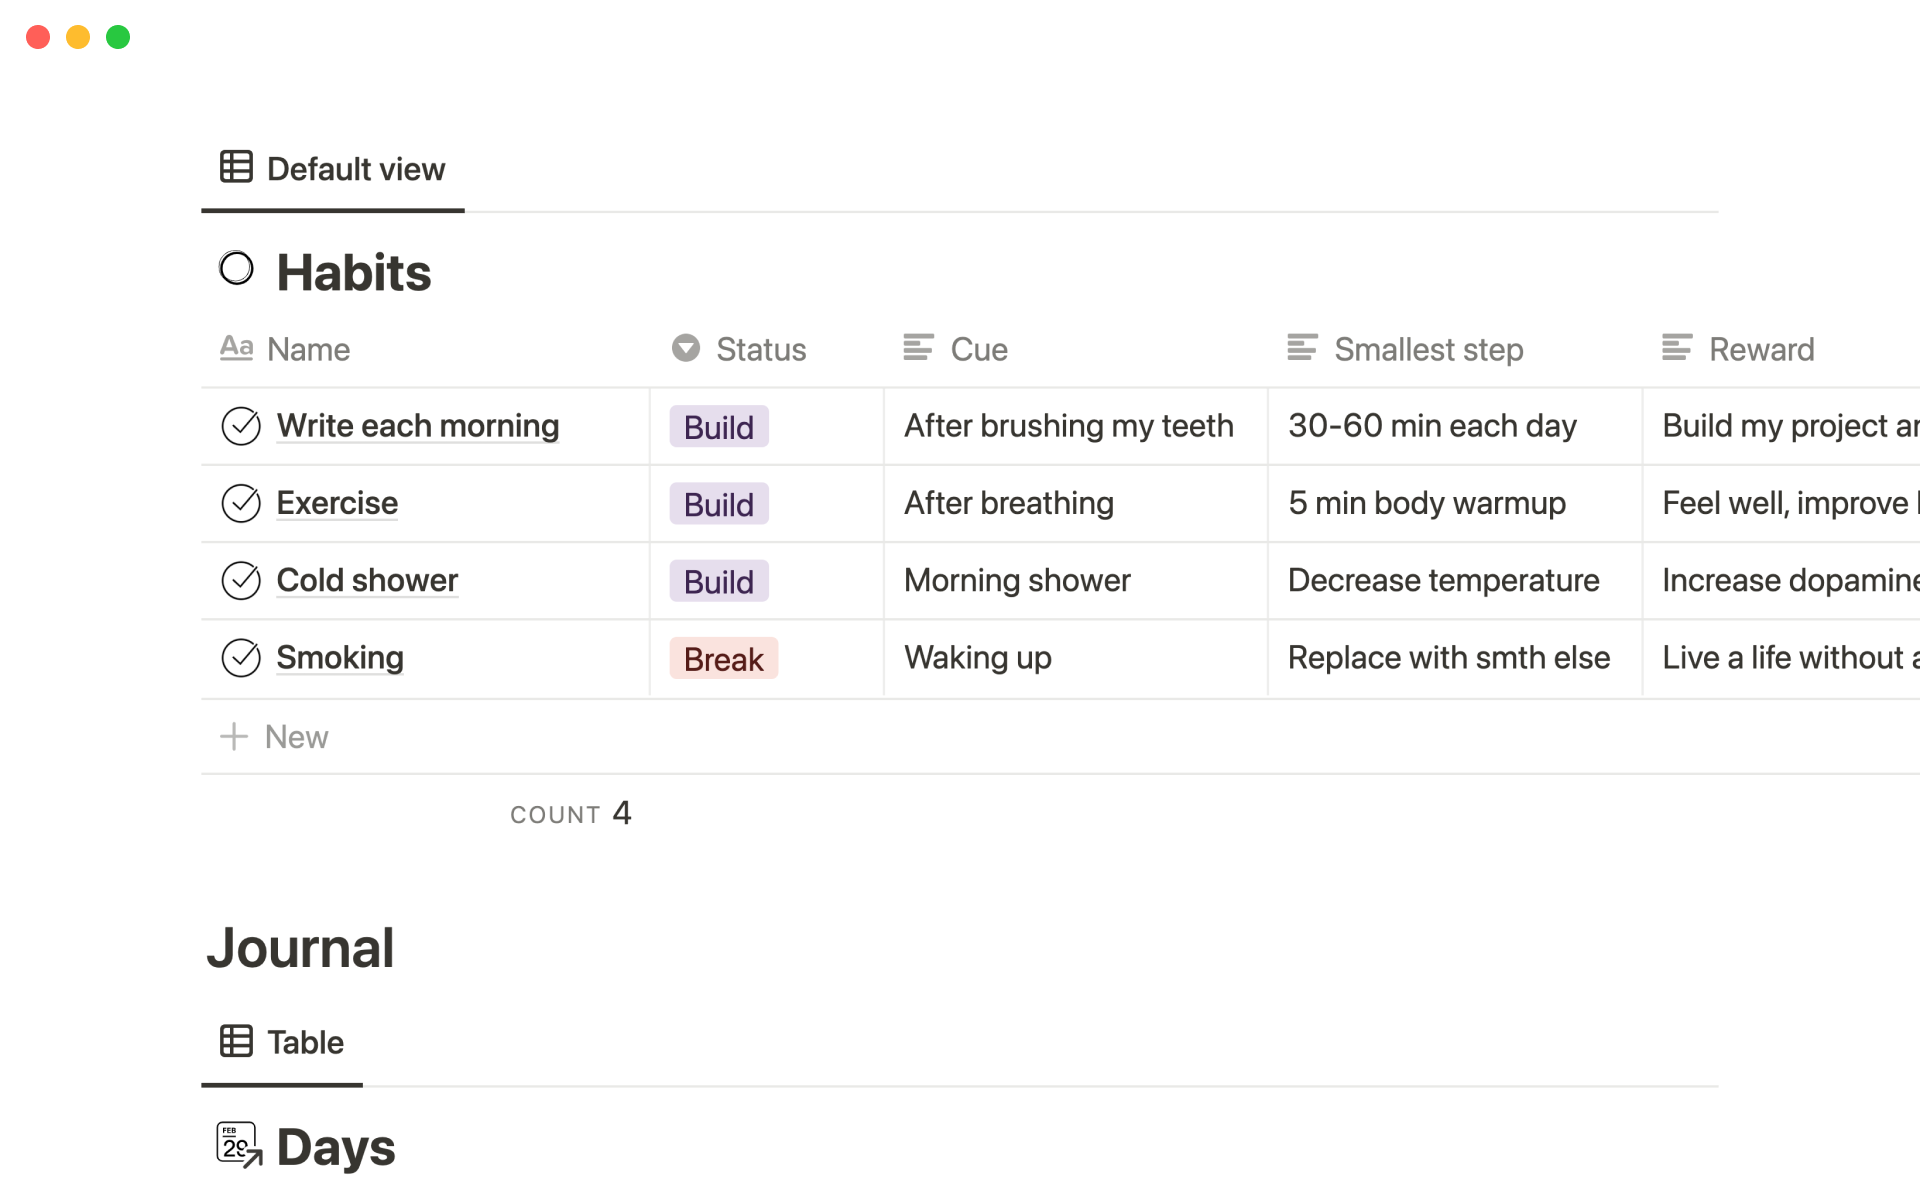Viewport: 1920px width, 1200px height.
Task: Click the Reward column text icon
Action: (1677, 348)
